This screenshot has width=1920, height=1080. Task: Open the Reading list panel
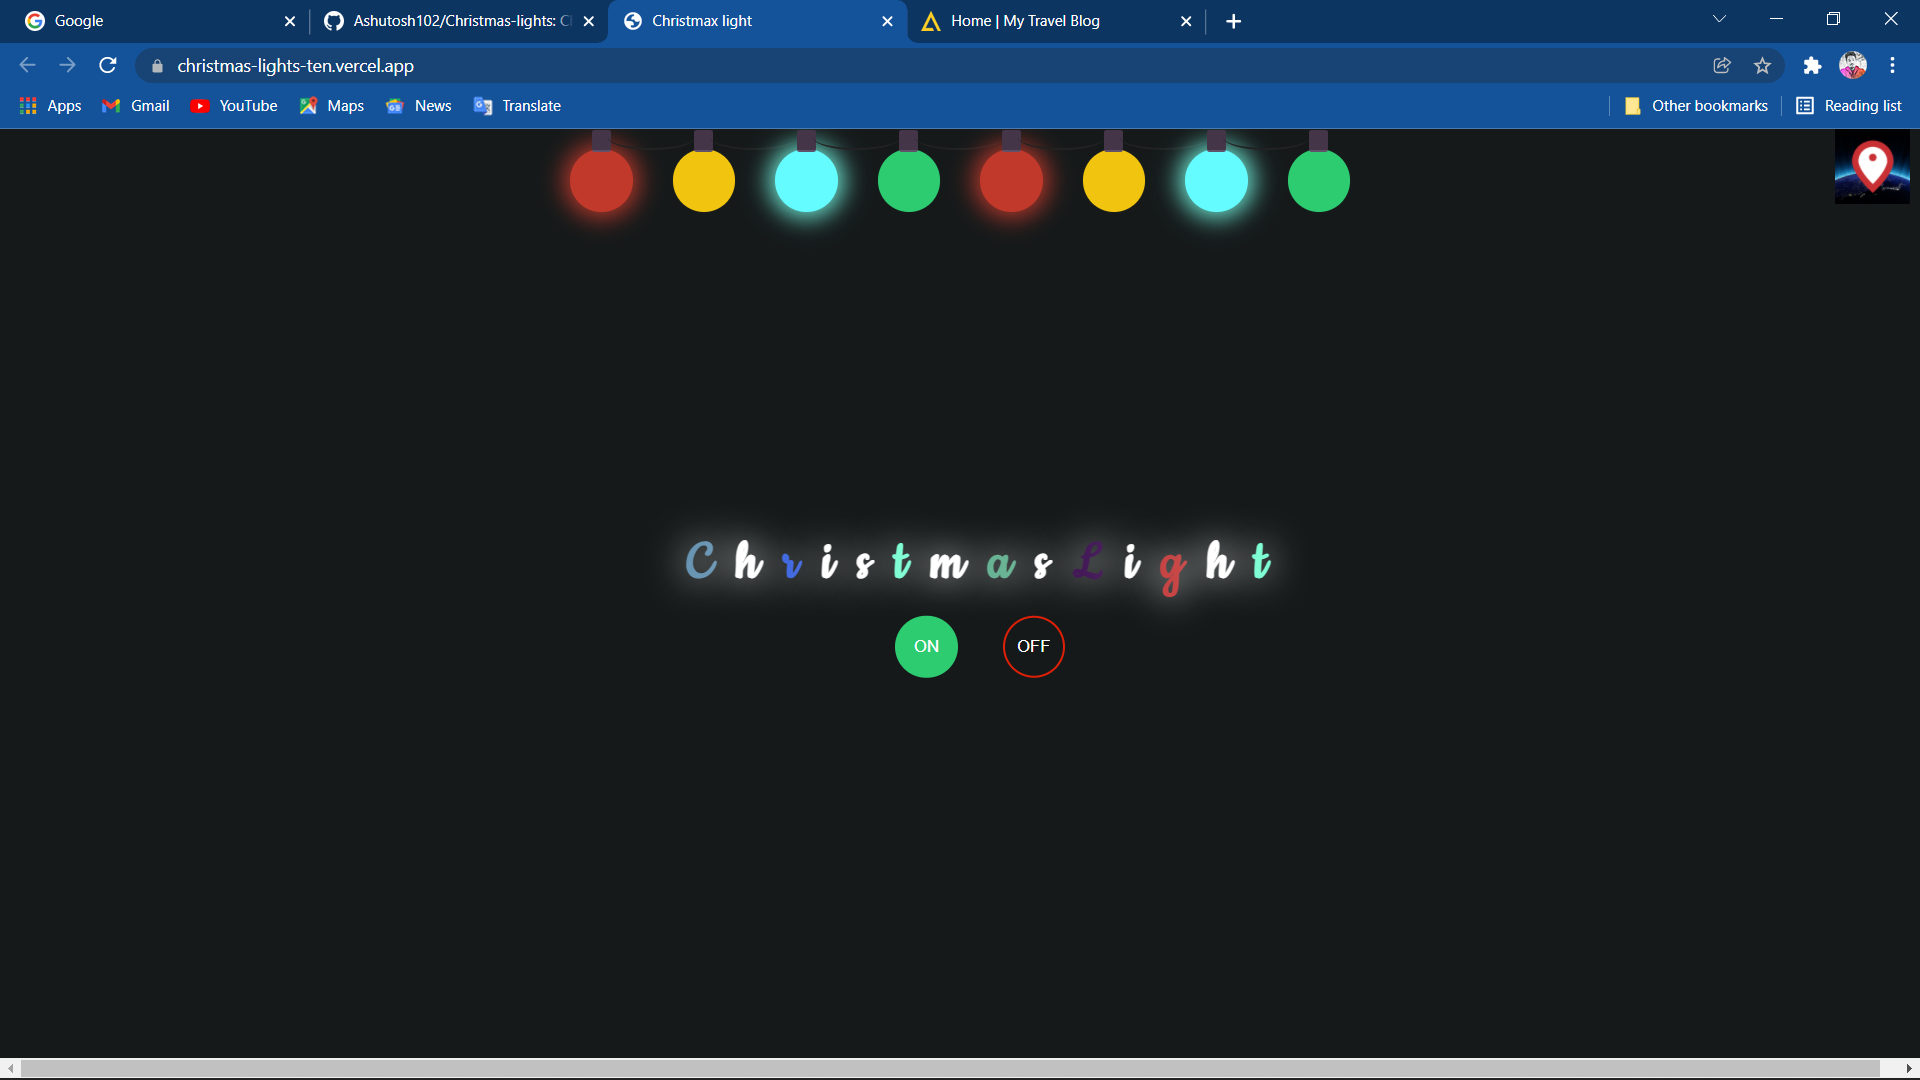pyautogui.click(x=1848, y=105)
